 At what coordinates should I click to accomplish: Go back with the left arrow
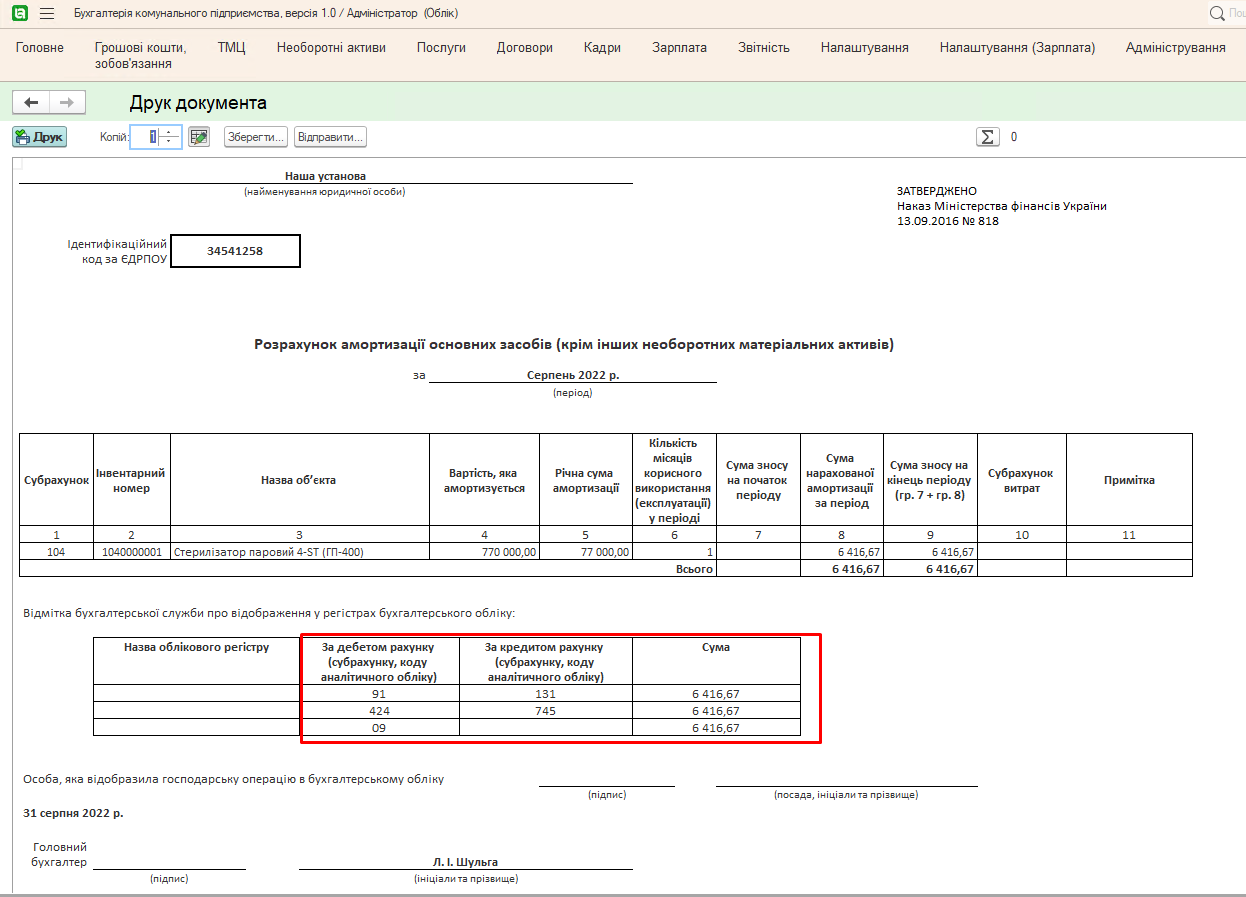tap(31, 103)
